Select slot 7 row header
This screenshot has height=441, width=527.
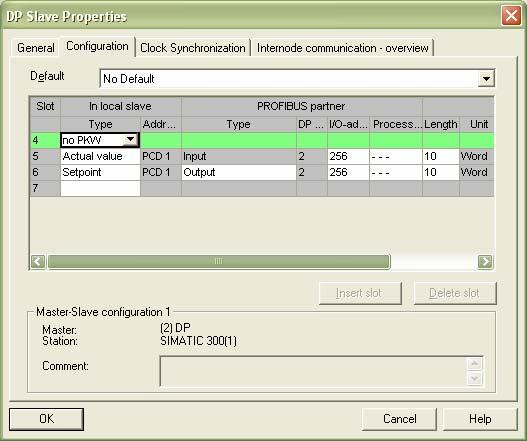(x=45, y=188)
